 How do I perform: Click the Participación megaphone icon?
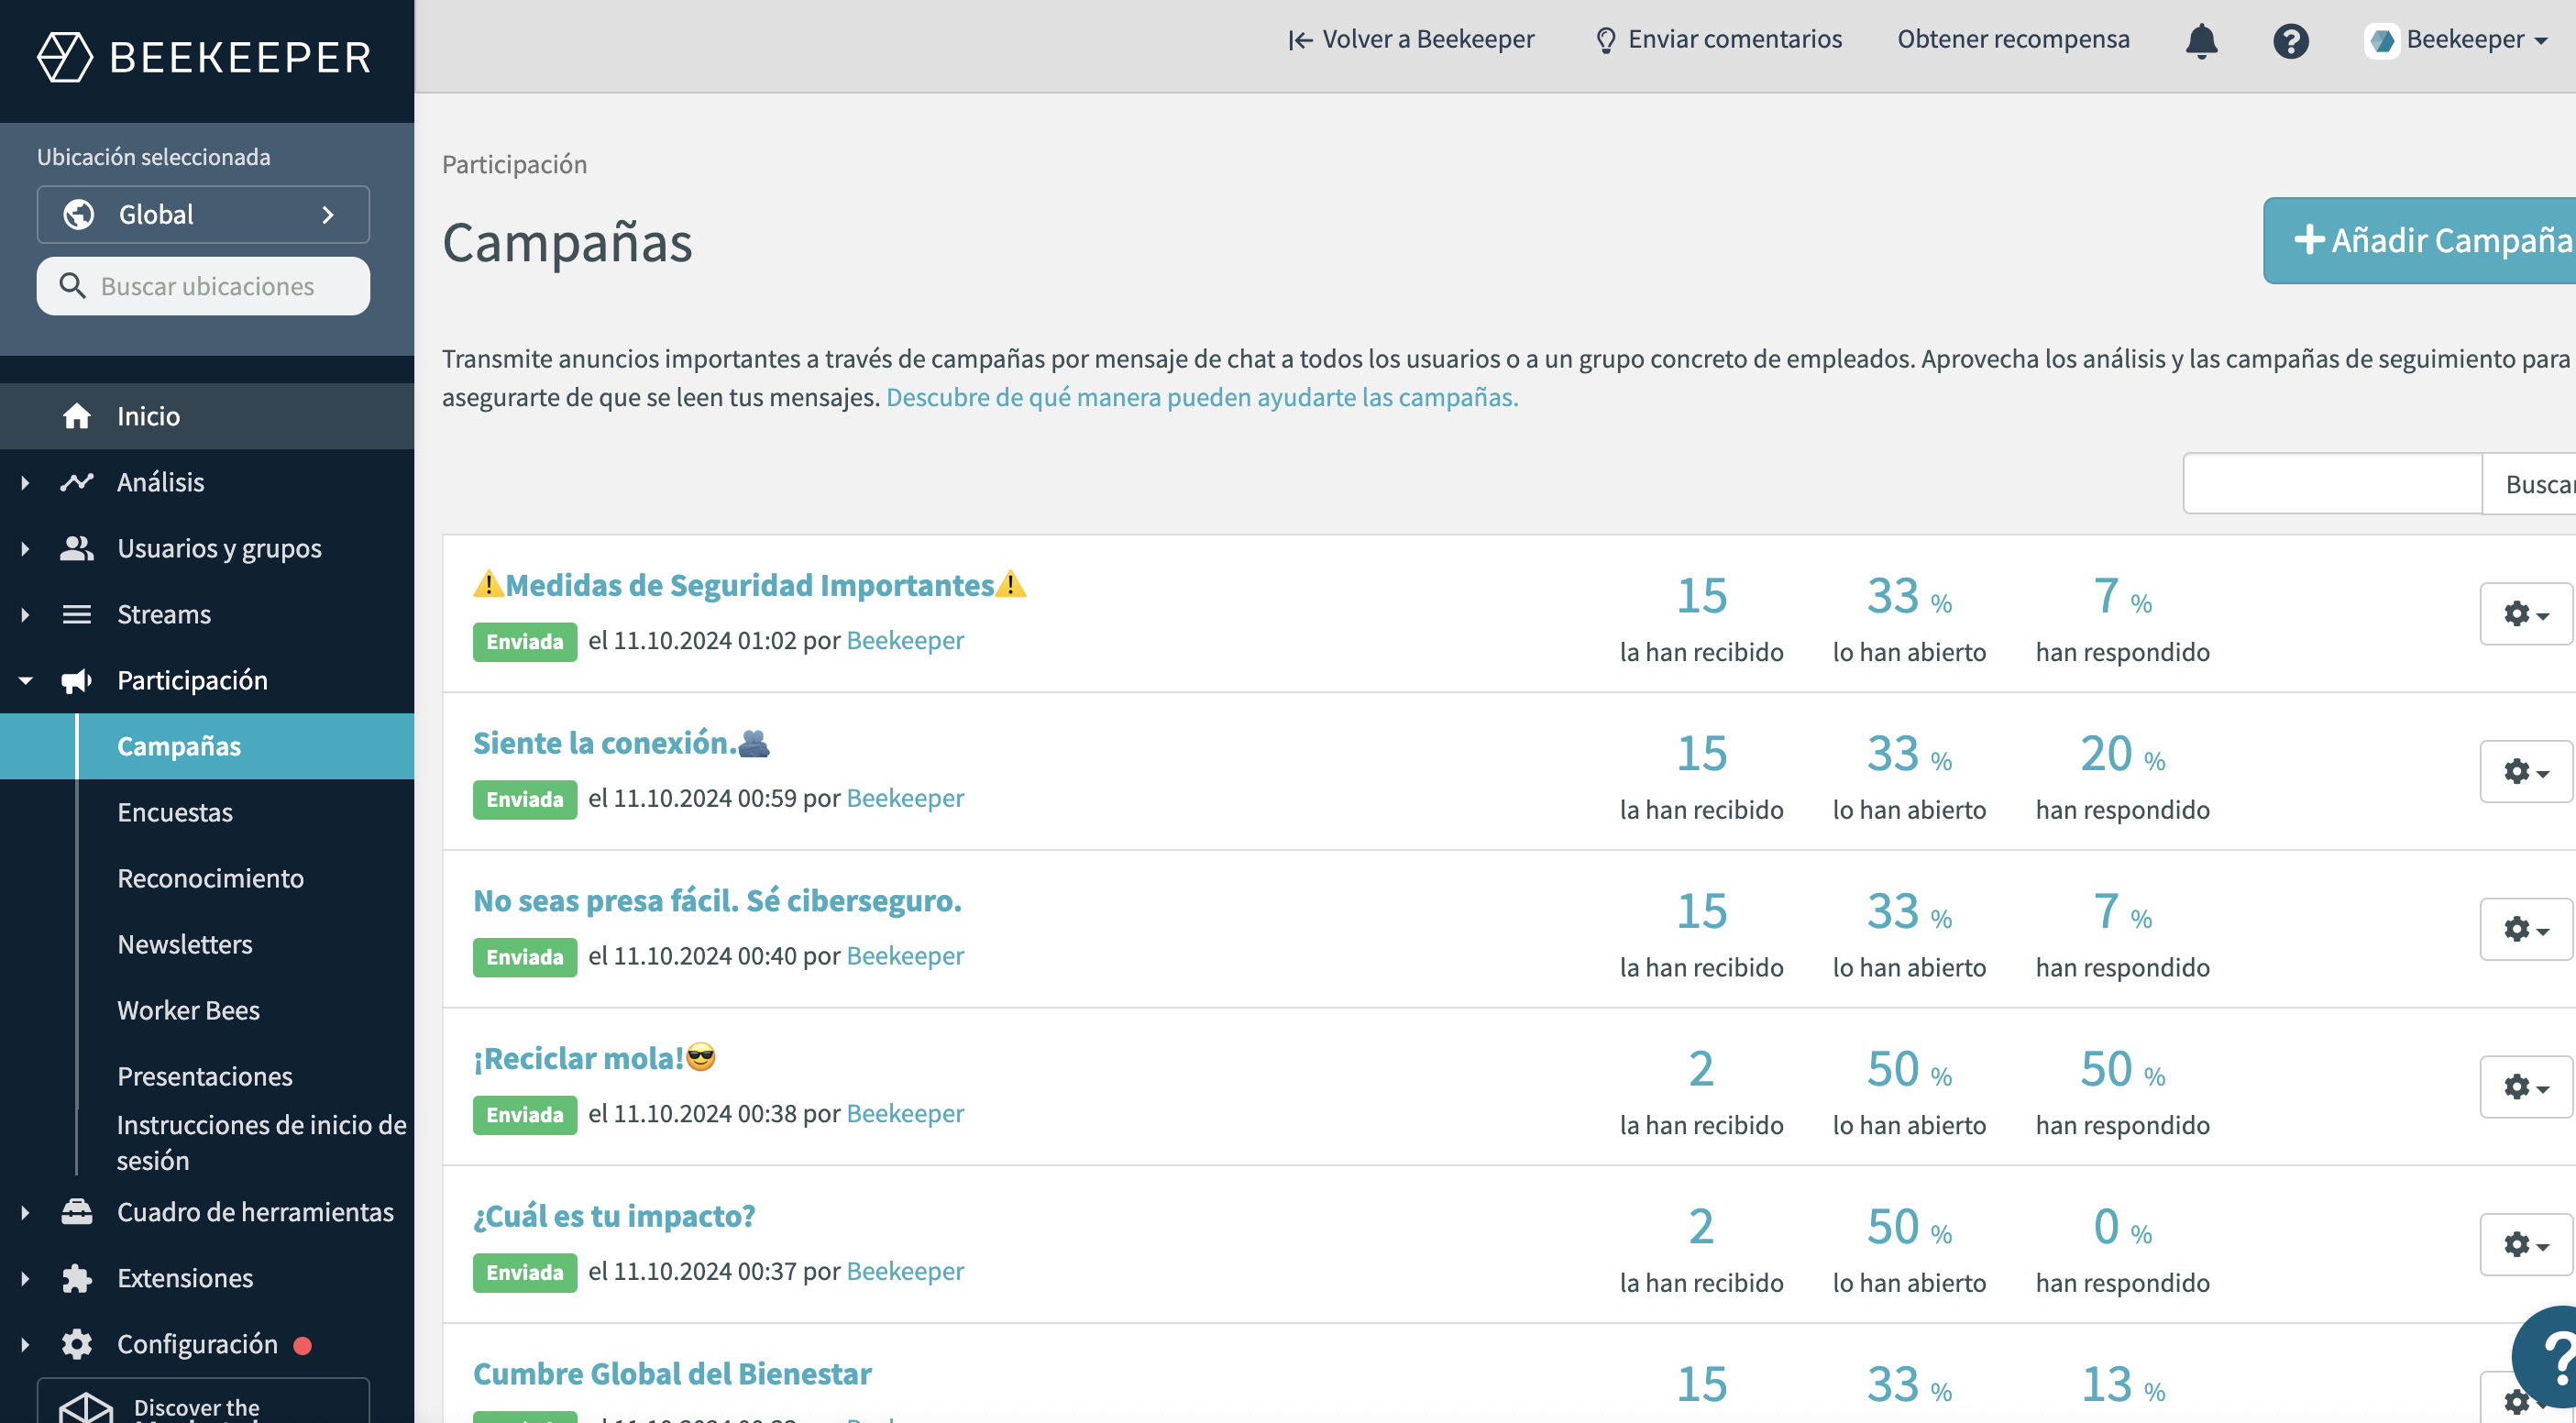click(78, 680)
